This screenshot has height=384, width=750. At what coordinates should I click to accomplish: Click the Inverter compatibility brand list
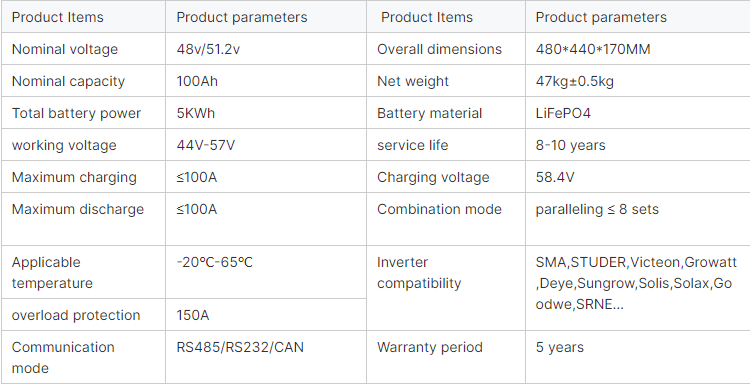click(636, 283)
